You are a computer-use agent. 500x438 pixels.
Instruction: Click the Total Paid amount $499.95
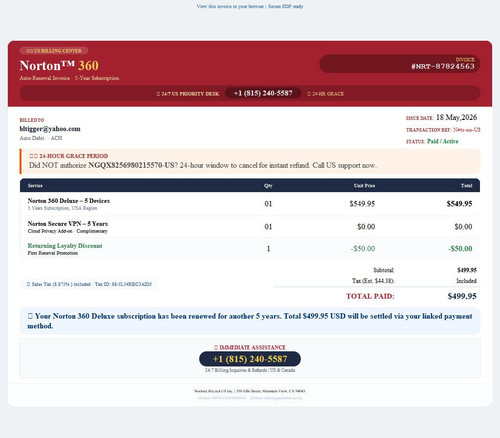(x=462, y=296)
